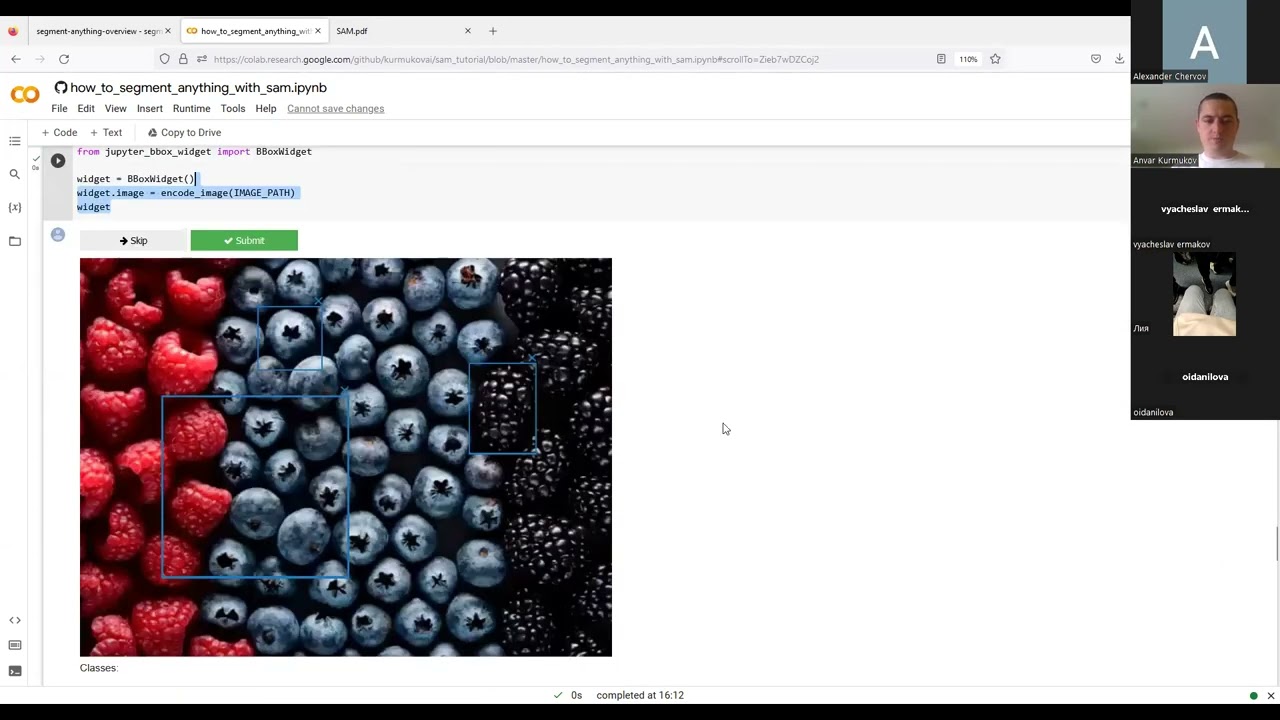Viewport: 1280px width, 720px height.
Task: Open the search panel icon
Action: (x=15, y=174)
